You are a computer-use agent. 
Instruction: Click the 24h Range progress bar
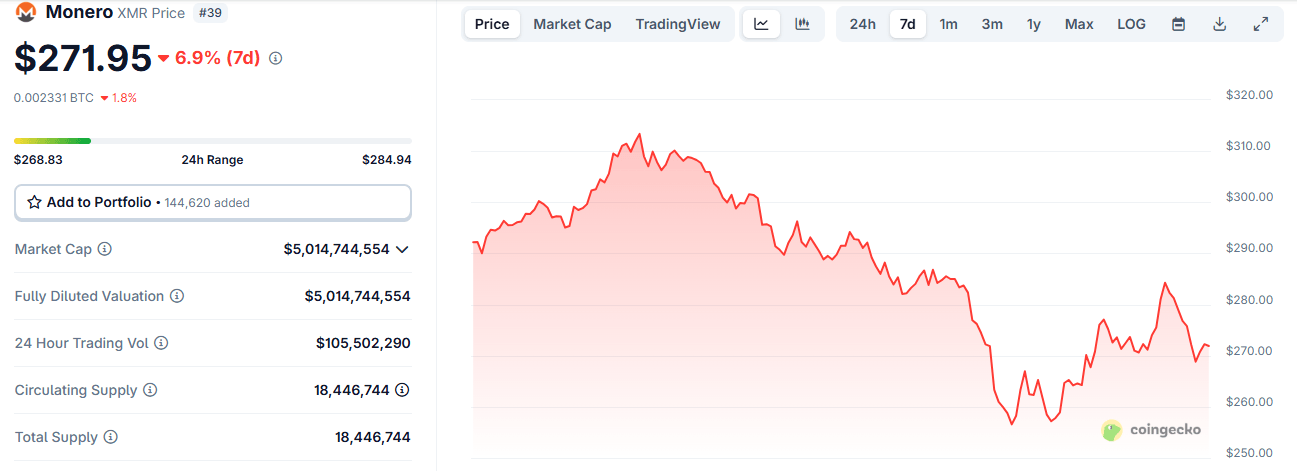212,141
